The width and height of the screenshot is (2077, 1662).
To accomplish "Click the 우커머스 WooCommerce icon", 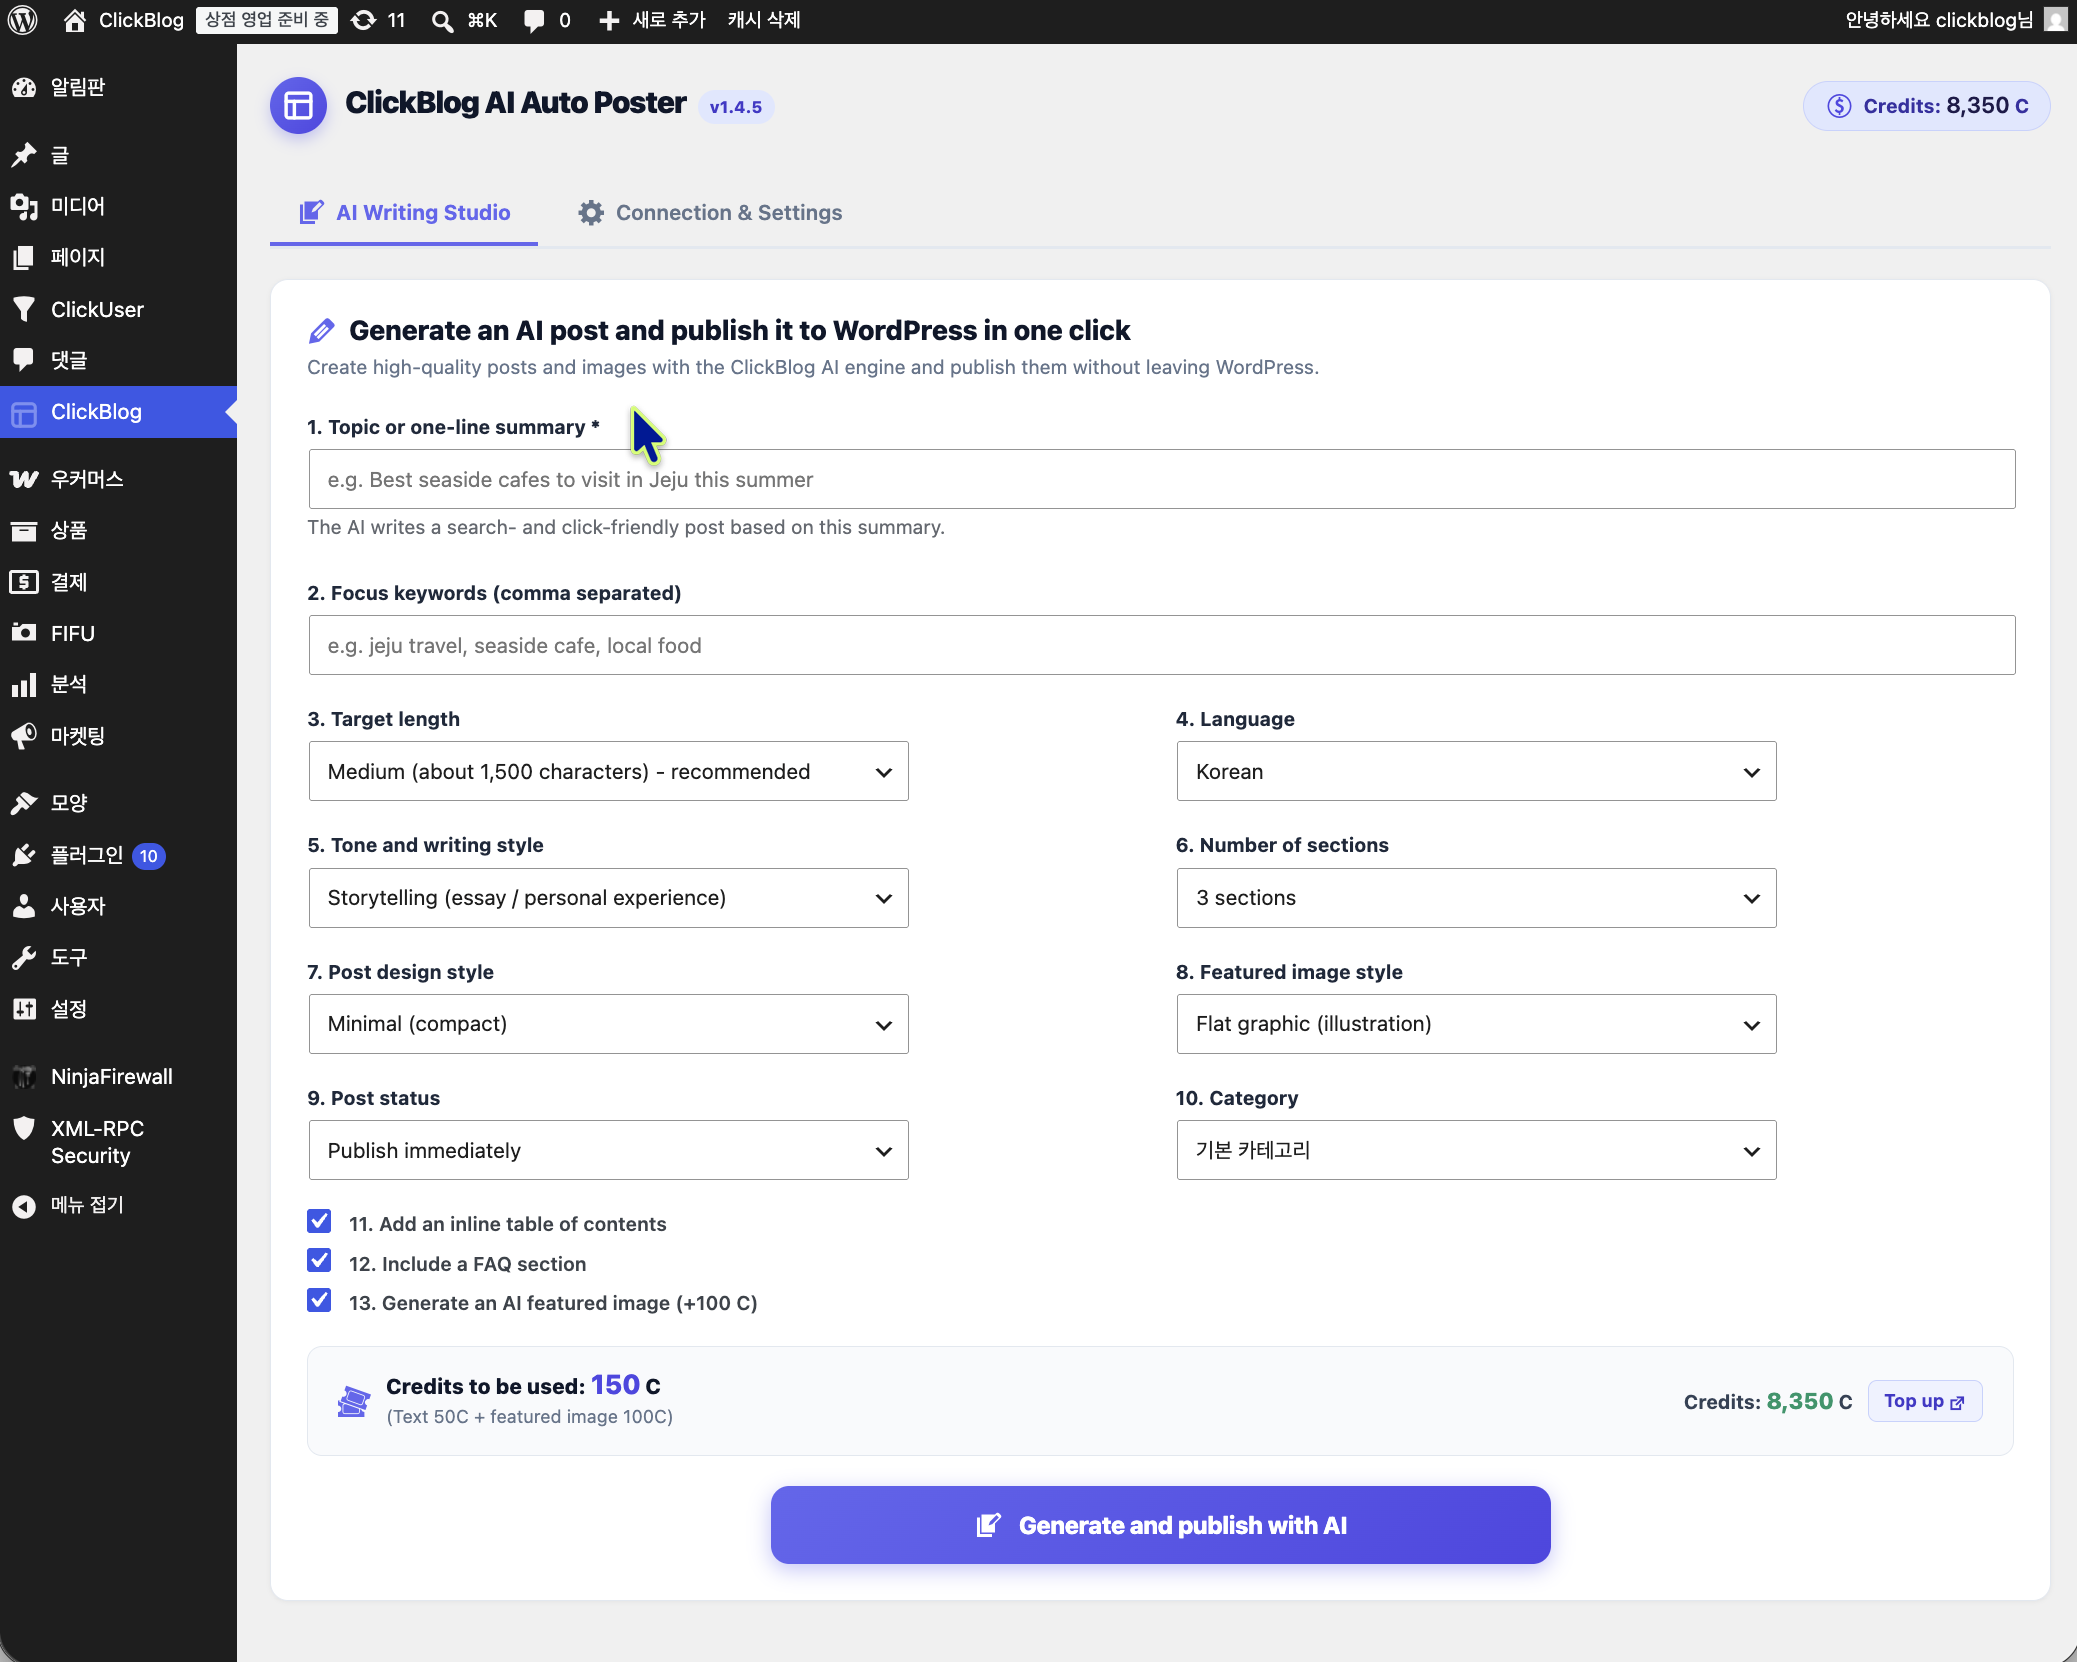I will pyautogui.click(x=24, y=479).
